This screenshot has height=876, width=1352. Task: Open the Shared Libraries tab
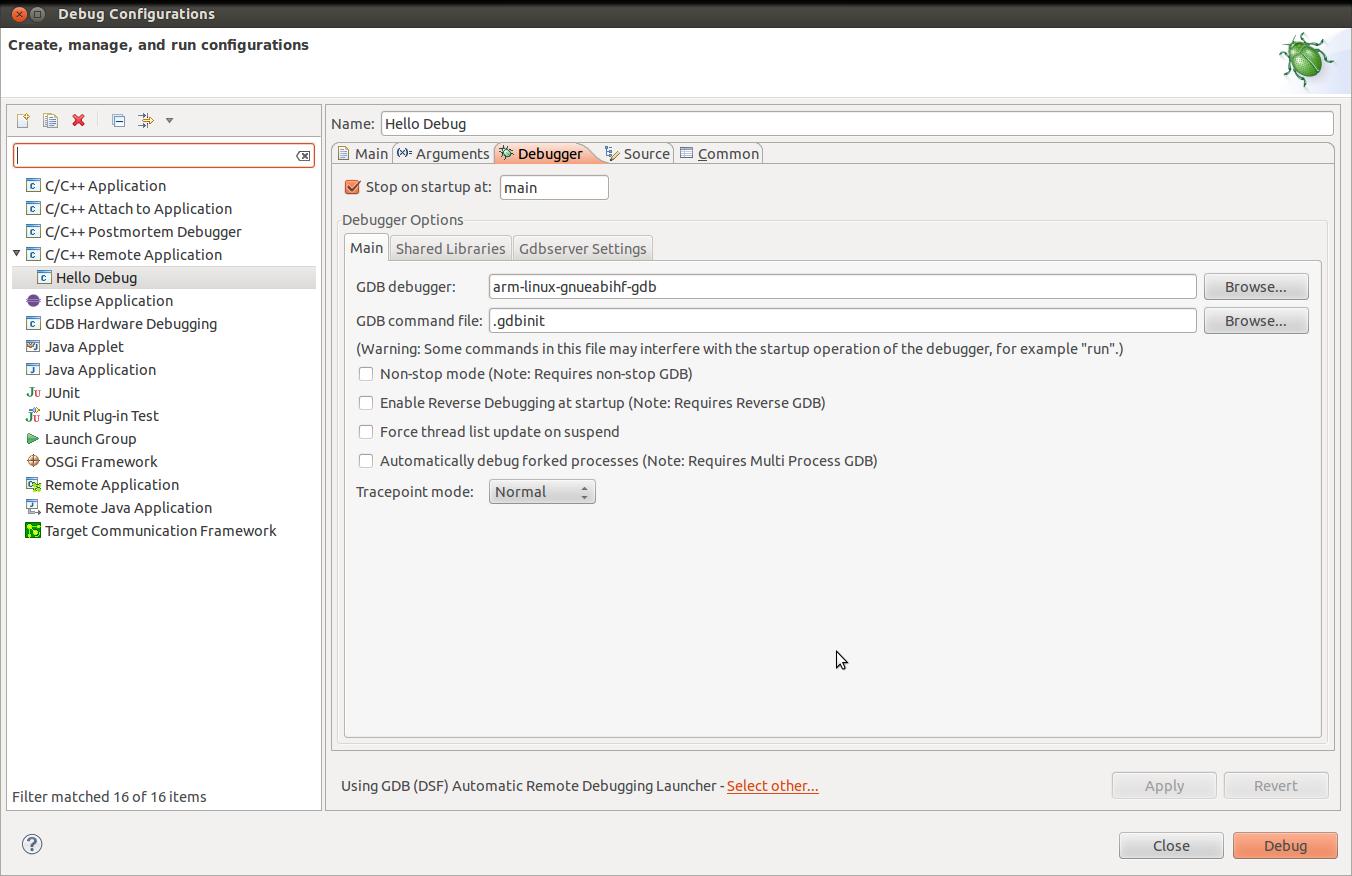(450, 249)
